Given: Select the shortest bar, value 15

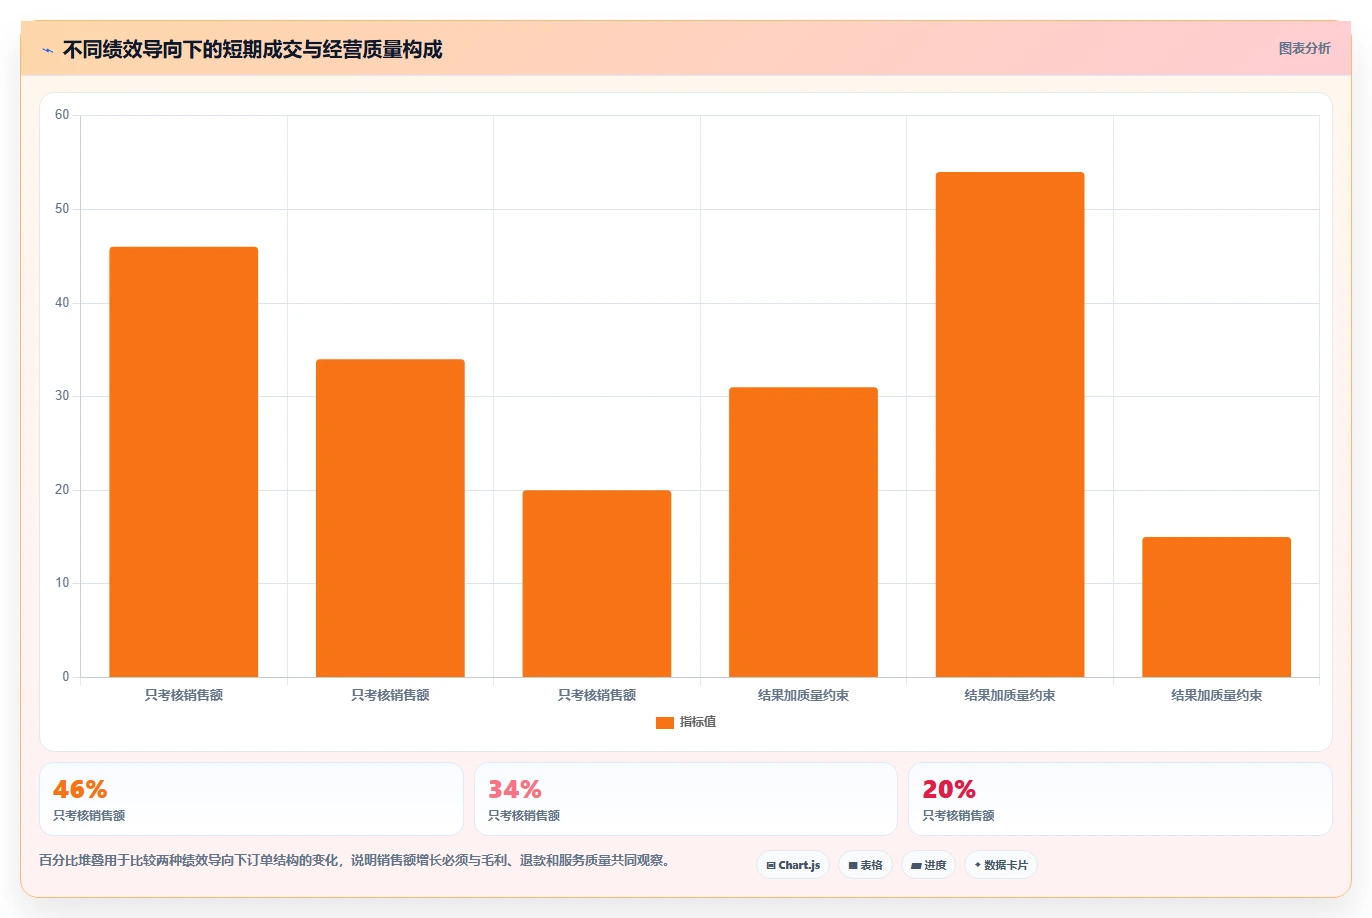Looking at the screenshot, I should (x=1216, y=607).
